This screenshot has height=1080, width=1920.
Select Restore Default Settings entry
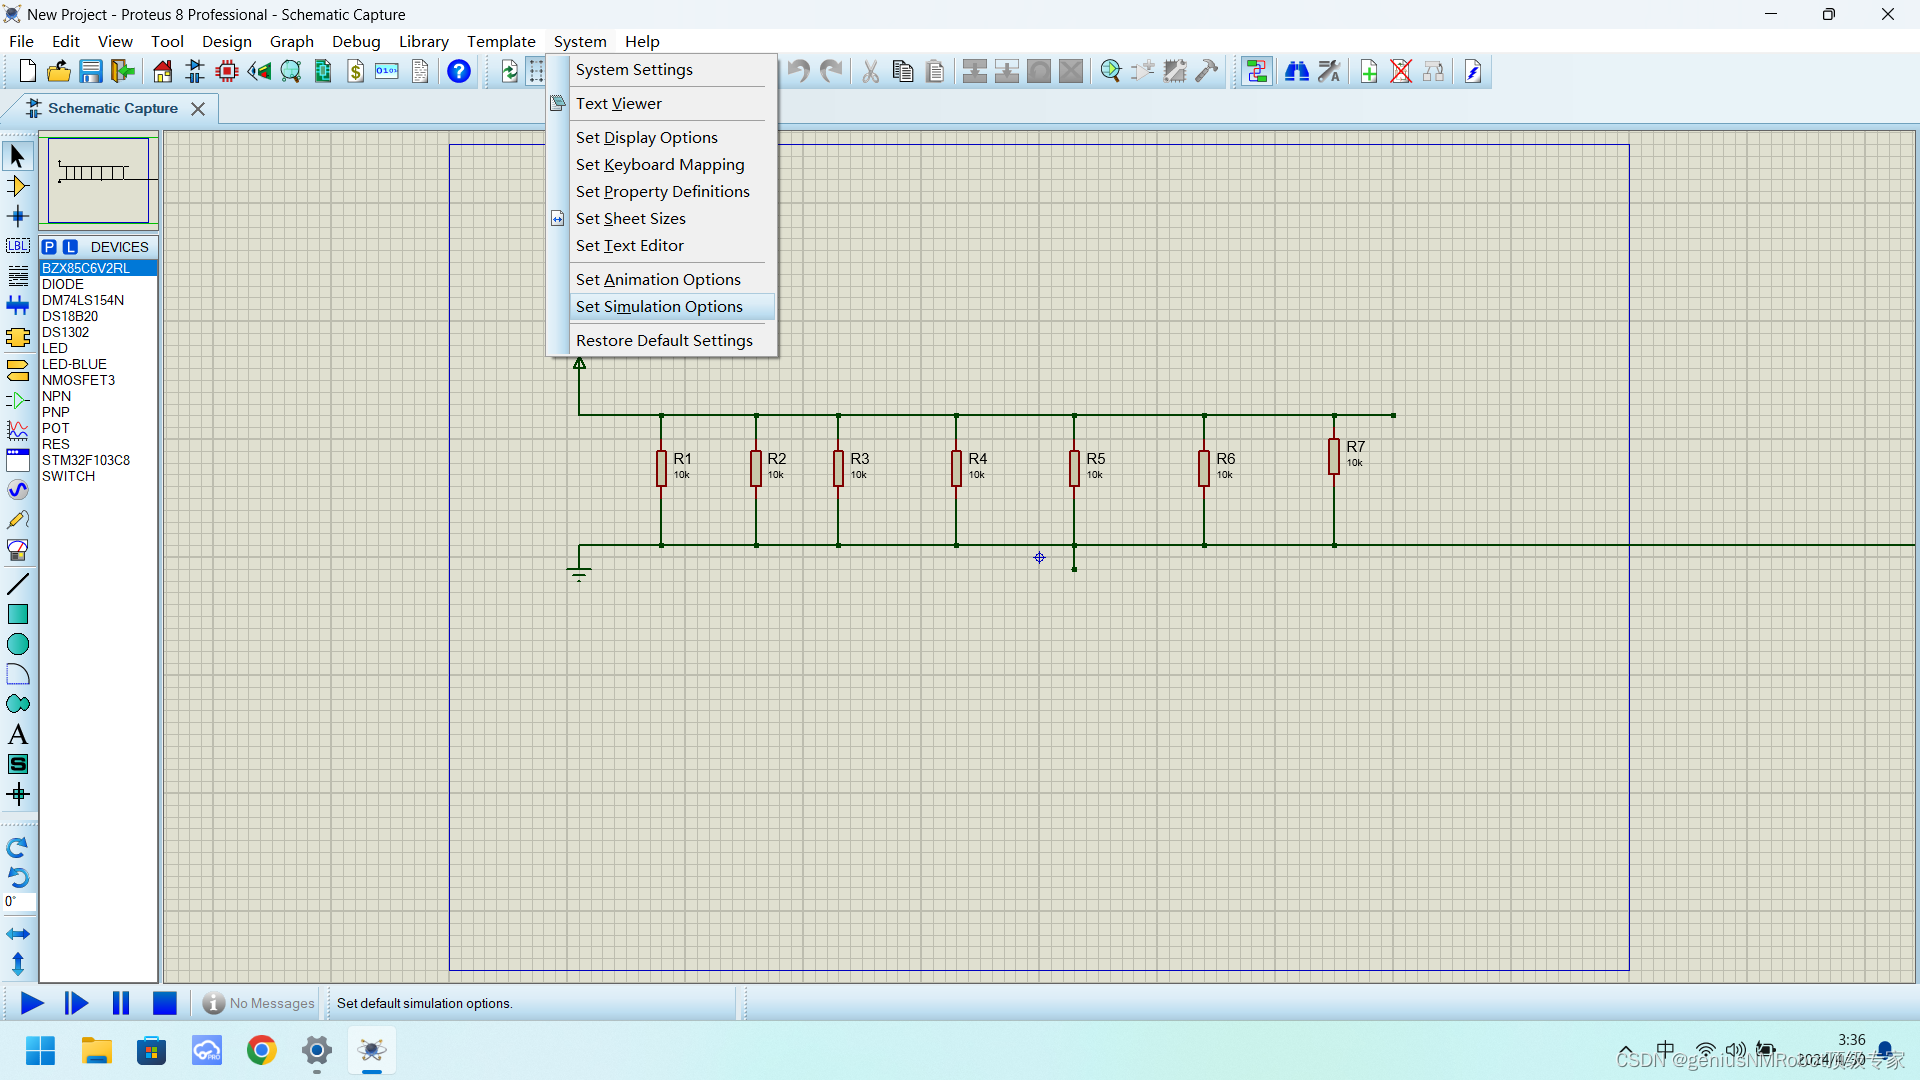[664, 341]
